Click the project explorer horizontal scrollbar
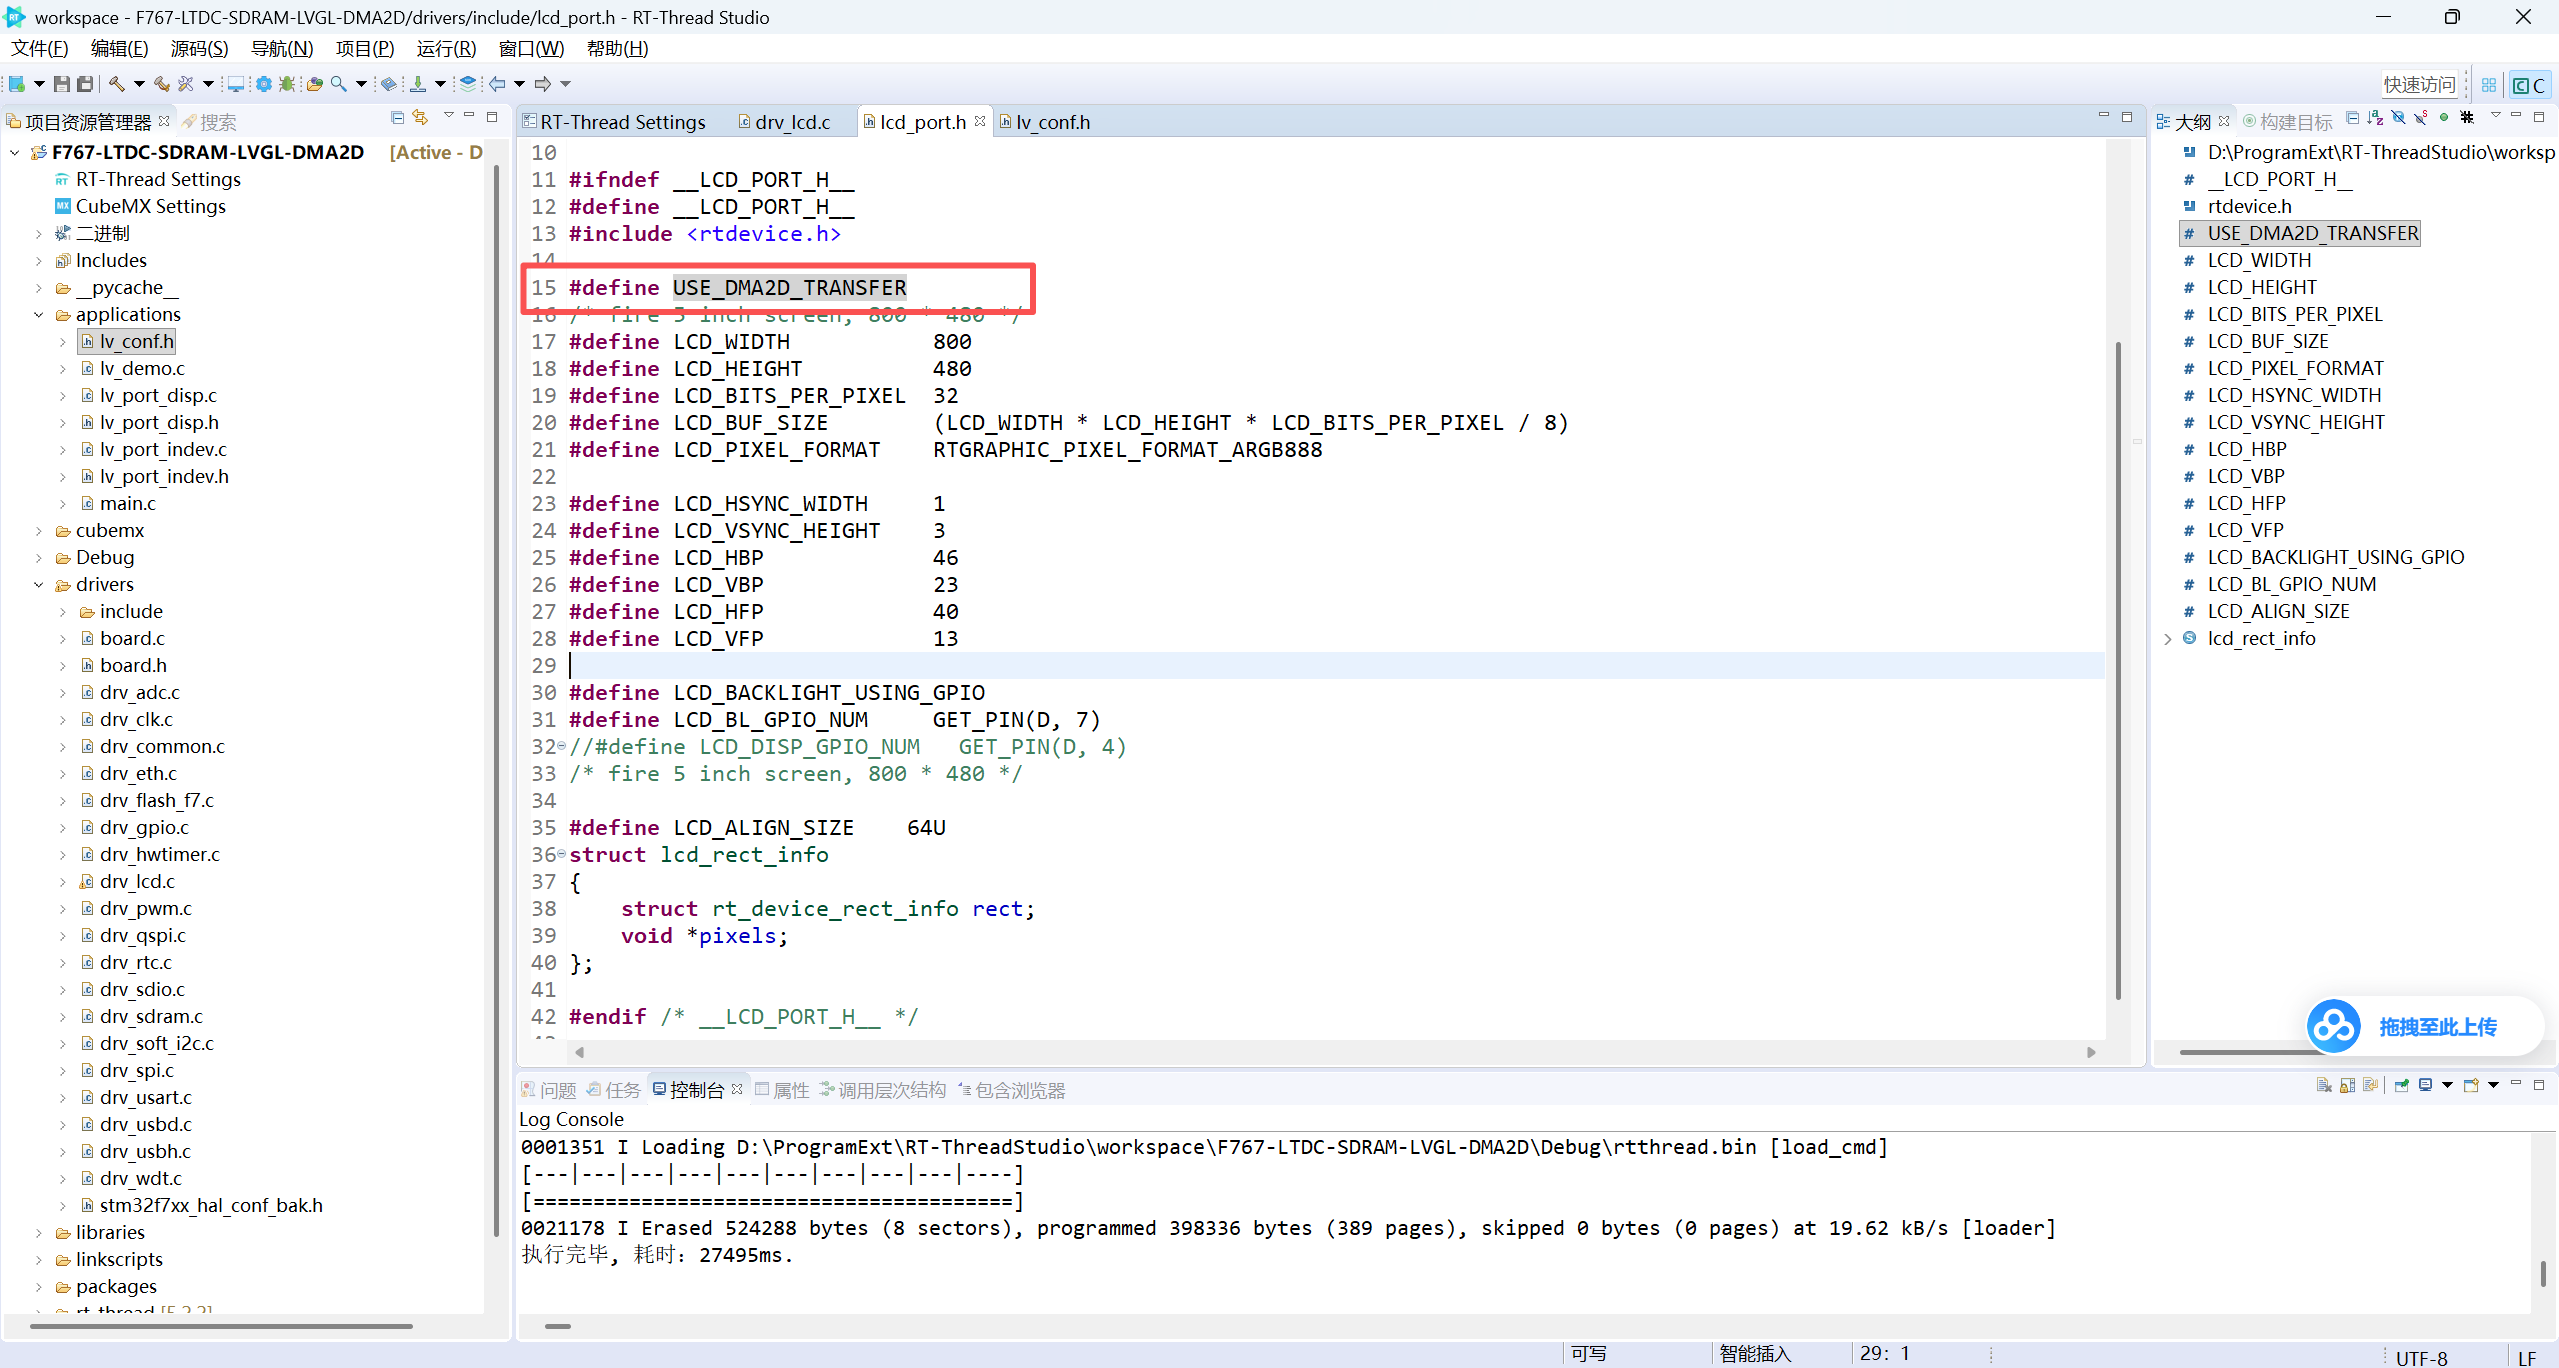 [x=221, y=1326]
